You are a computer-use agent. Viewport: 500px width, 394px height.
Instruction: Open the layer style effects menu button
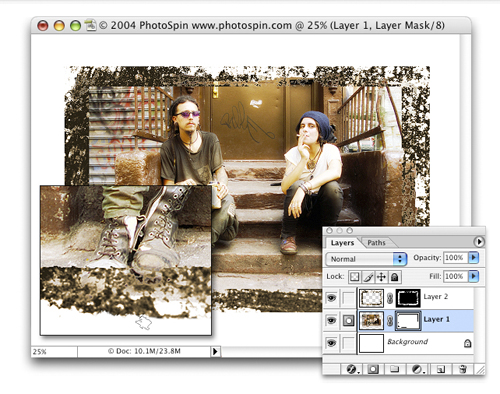[352, 369]
